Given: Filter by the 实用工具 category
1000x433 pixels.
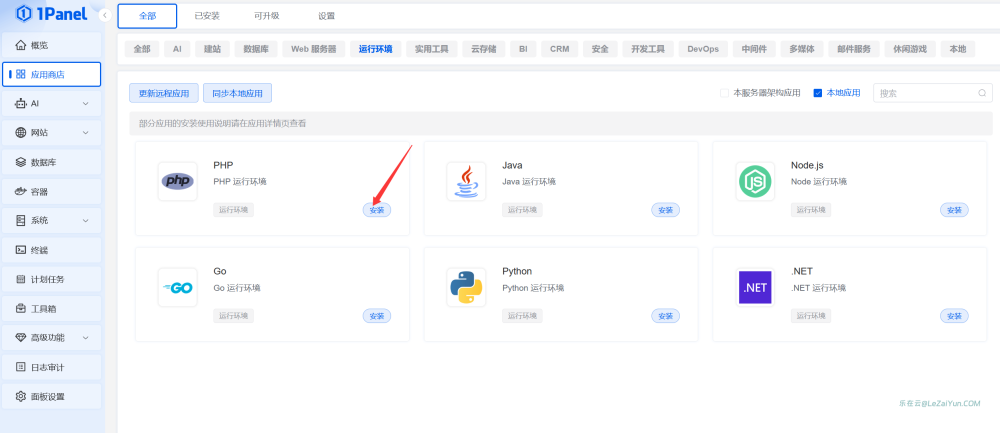Looking at the screenshot, I should pyautogui.click(x=432, y=49).
